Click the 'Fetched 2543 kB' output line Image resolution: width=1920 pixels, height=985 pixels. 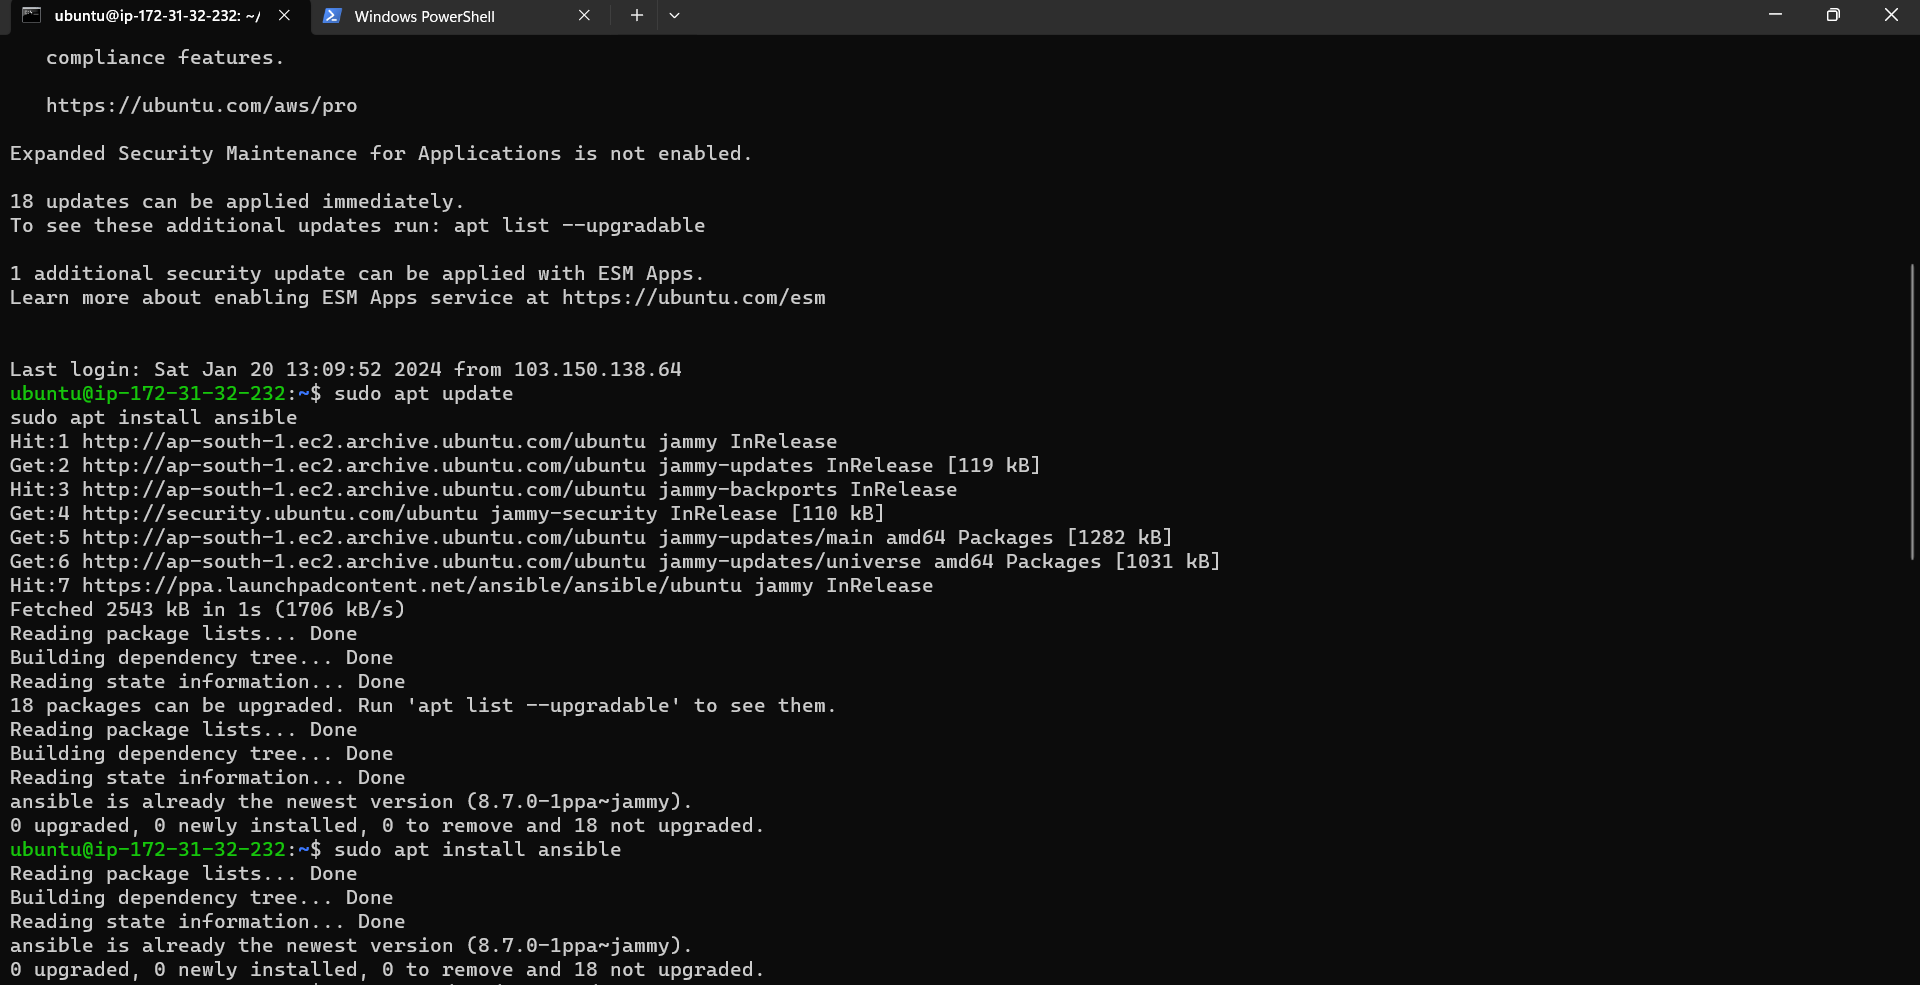click(207, 609)
